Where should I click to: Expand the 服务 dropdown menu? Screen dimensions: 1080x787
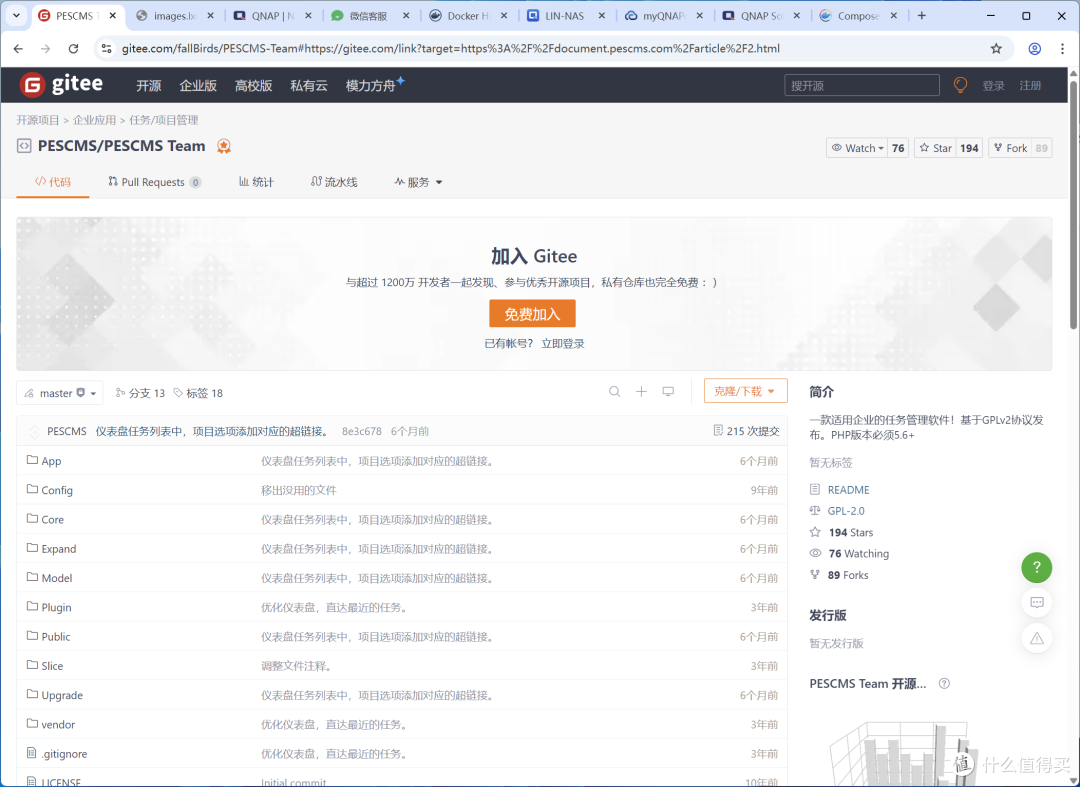418,182
